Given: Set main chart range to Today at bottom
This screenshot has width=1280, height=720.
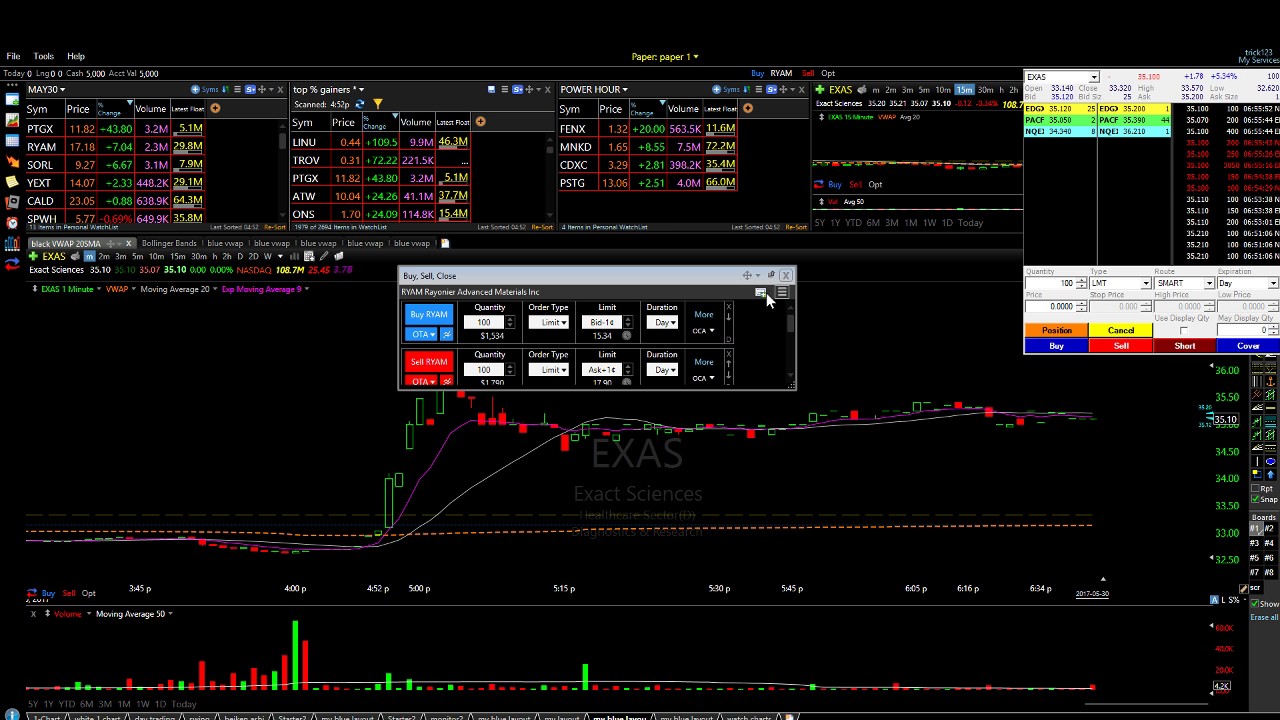Looking at the screenshot, I should coord(184,704).
